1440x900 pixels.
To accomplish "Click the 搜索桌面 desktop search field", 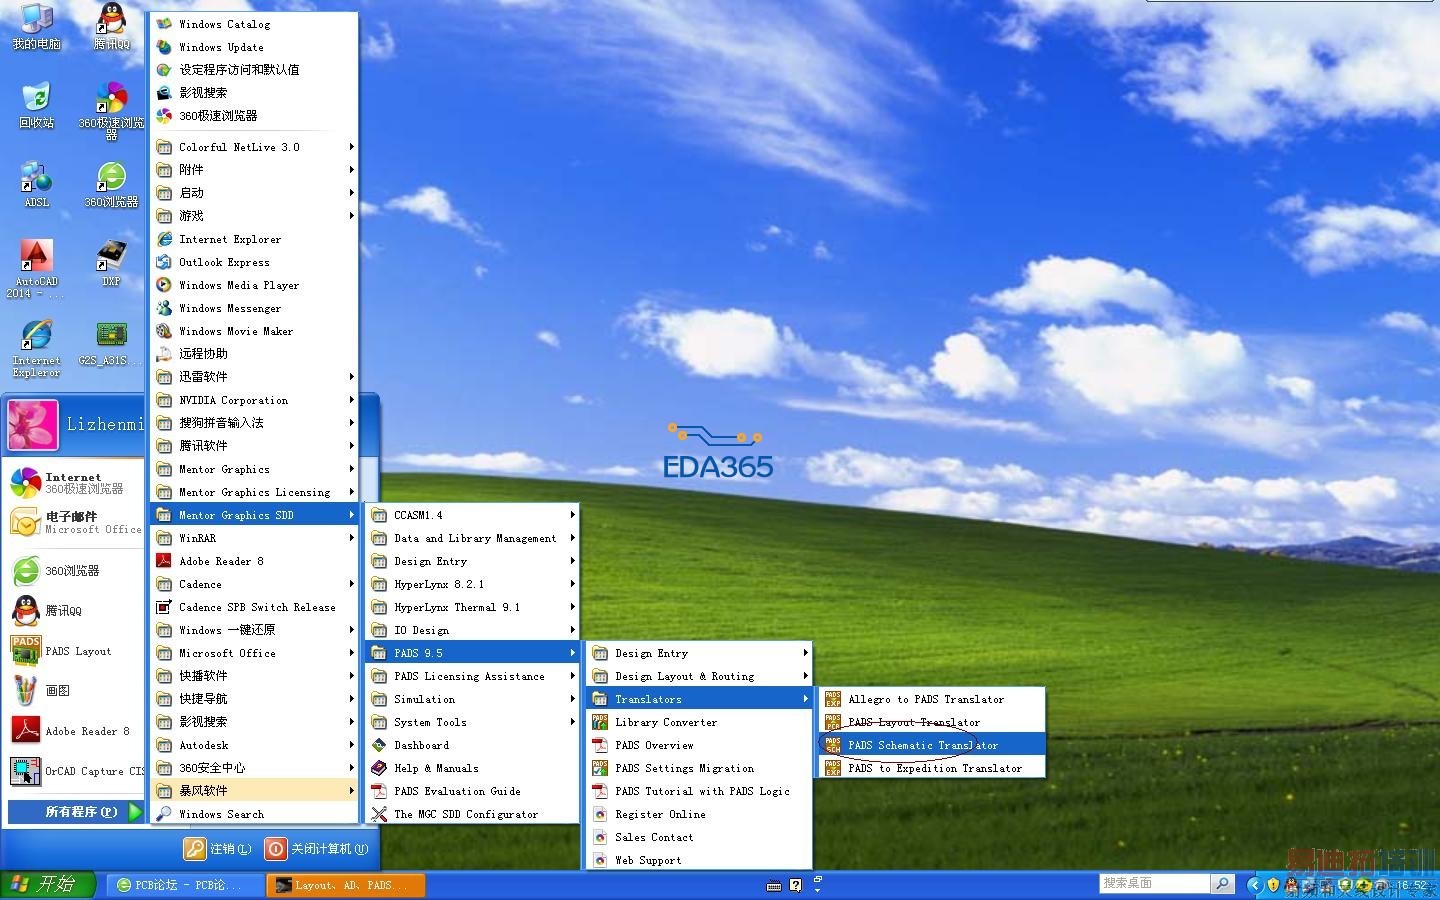I will coord(1155,884).
